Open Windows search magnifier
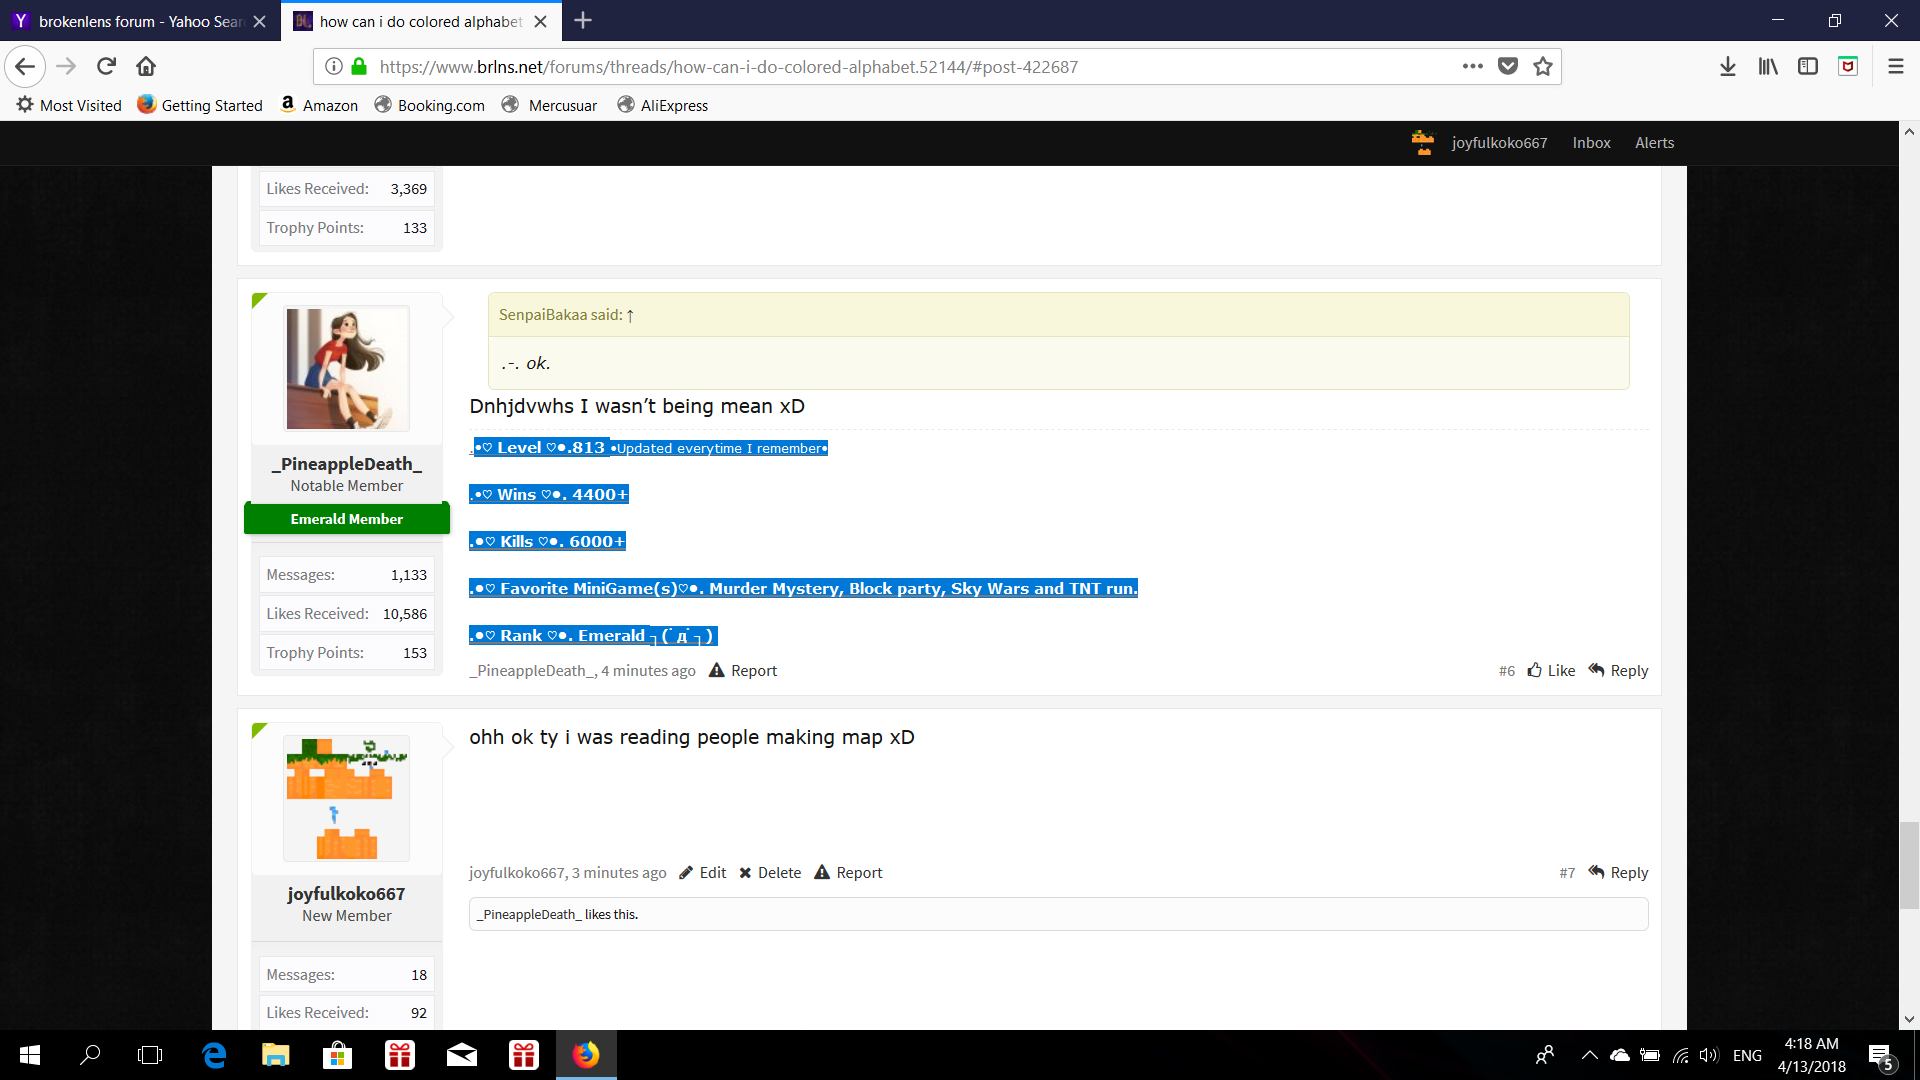 tap(90, 1055)
